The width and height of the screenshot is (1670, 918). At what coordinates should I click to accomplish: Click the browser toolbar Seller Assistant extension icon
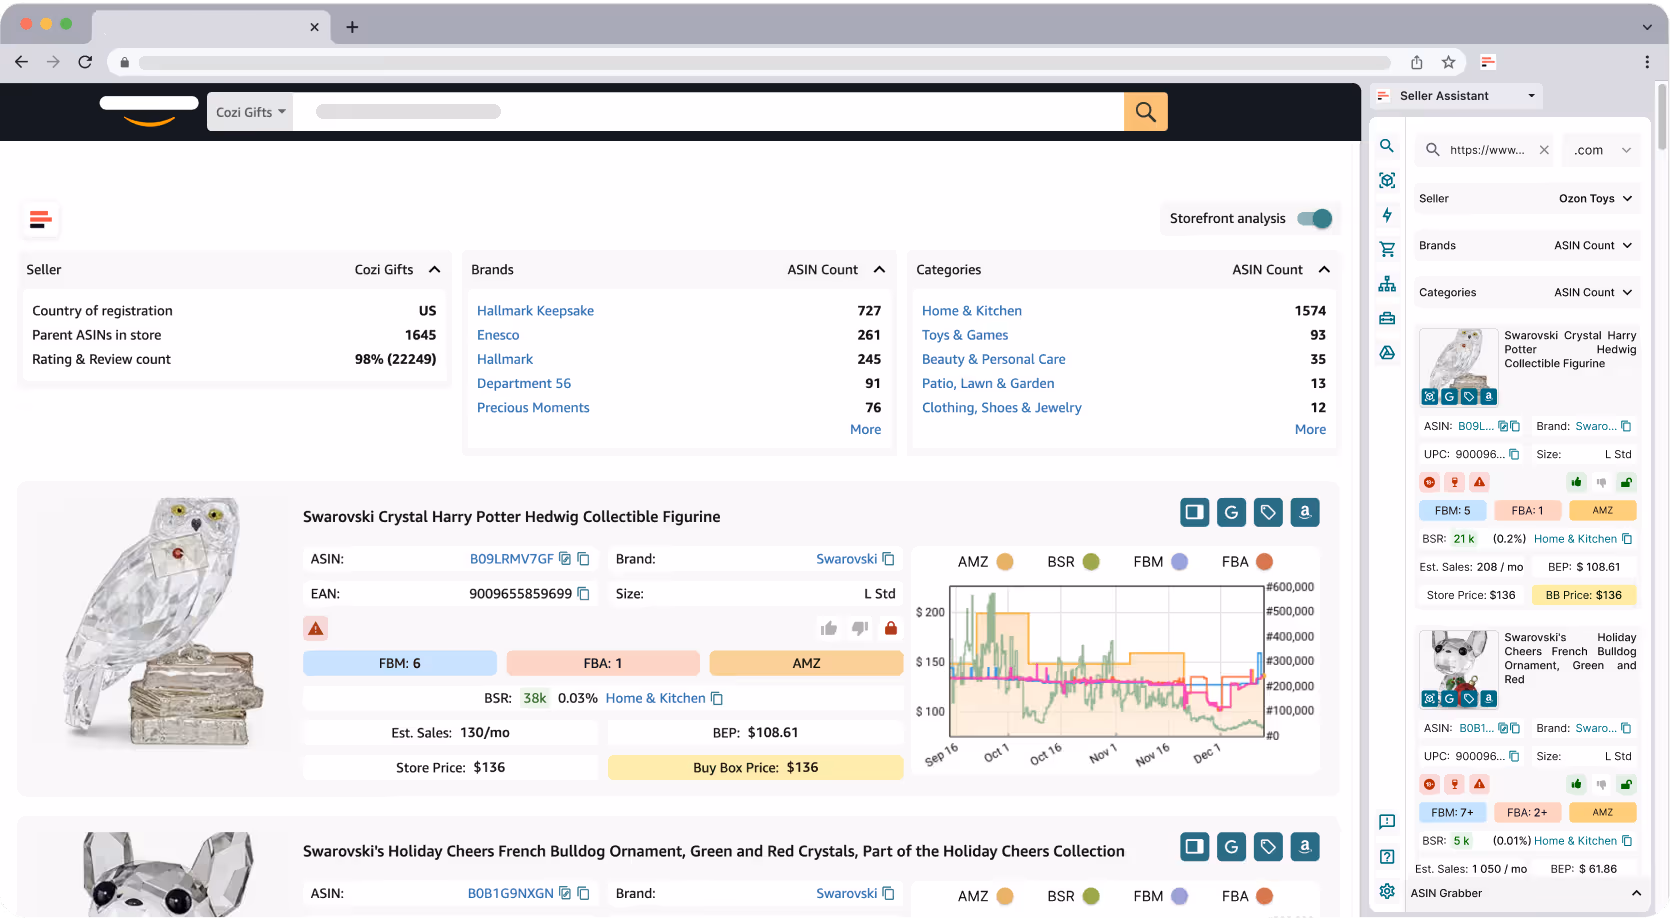pos(1488,62)
